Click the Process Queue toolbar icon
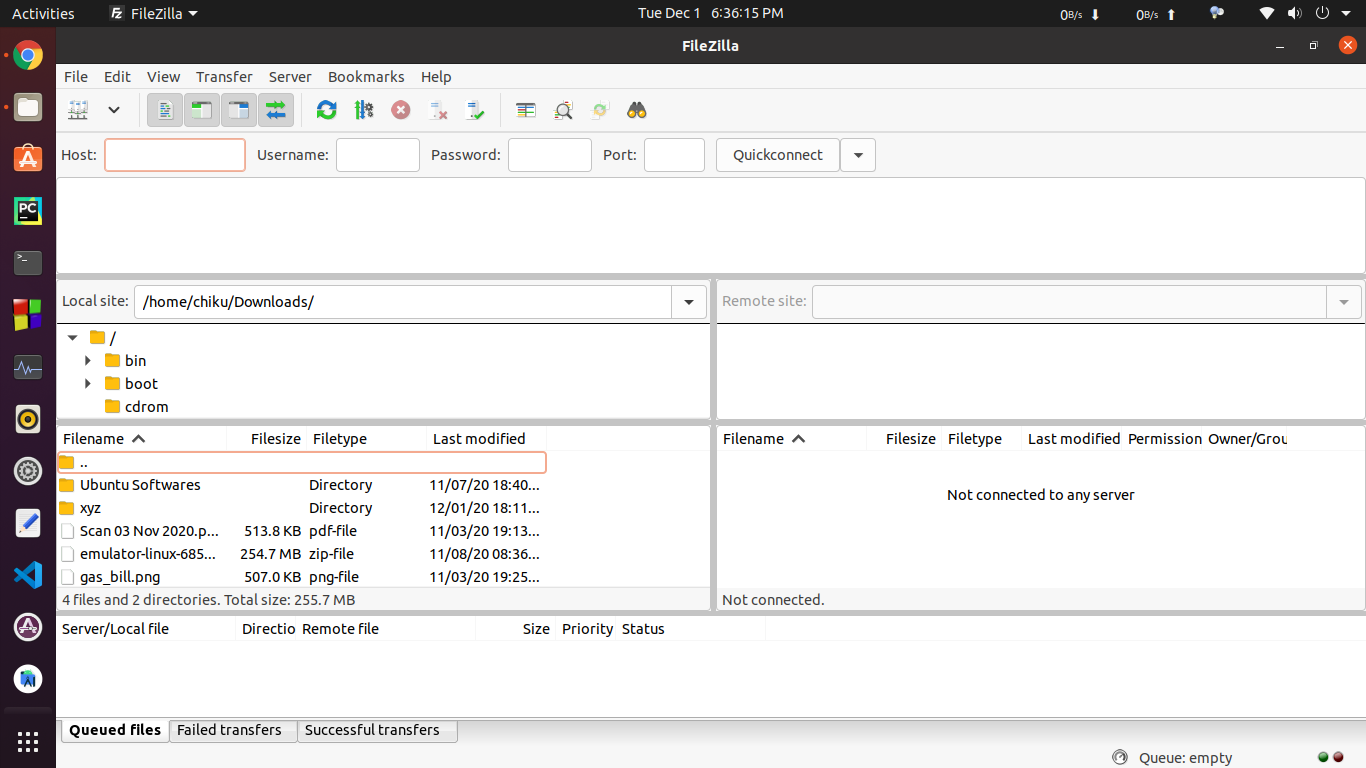The width and height of the screenshot is (1366, 768). (x=364, y=110)
